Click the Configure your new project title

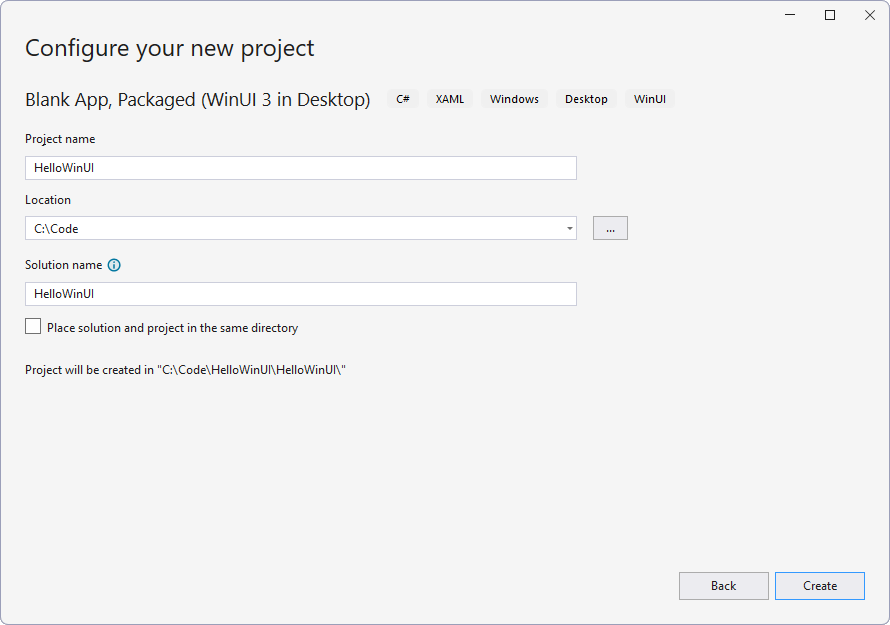tap(170, 47)
